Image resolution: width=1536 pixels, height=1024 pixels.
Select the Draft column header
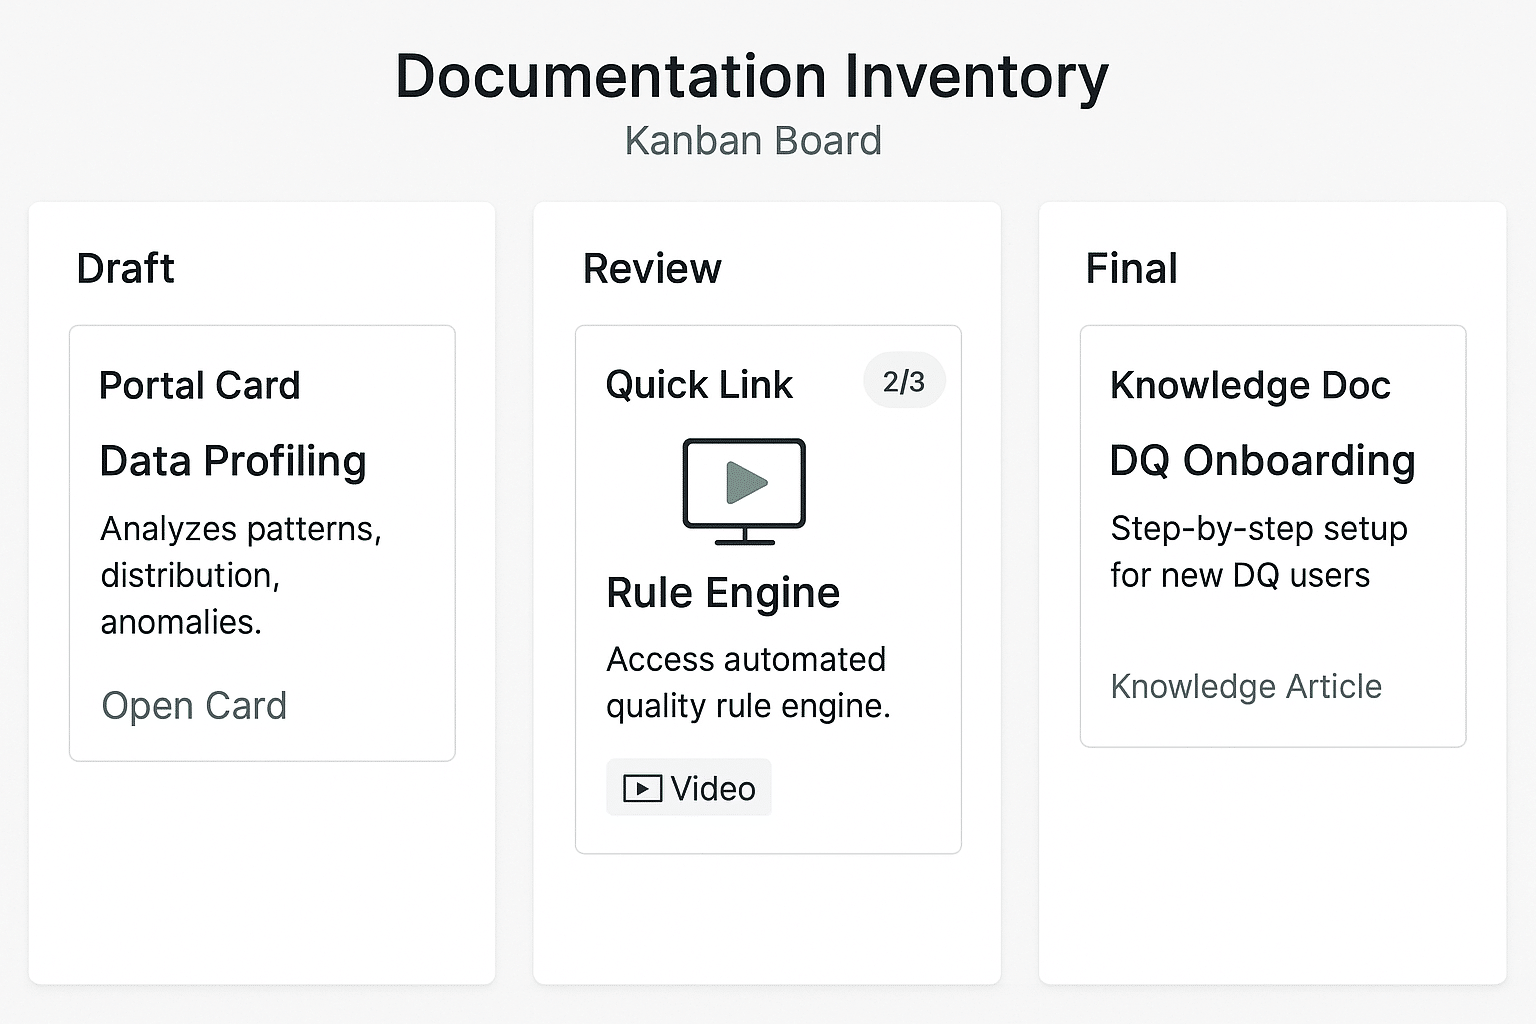[126, 268]
